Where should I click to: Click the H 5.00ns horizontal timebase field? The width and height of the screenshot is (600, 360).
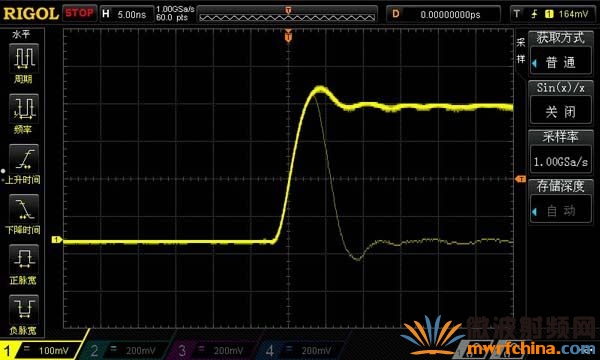(x=127, y=14)
